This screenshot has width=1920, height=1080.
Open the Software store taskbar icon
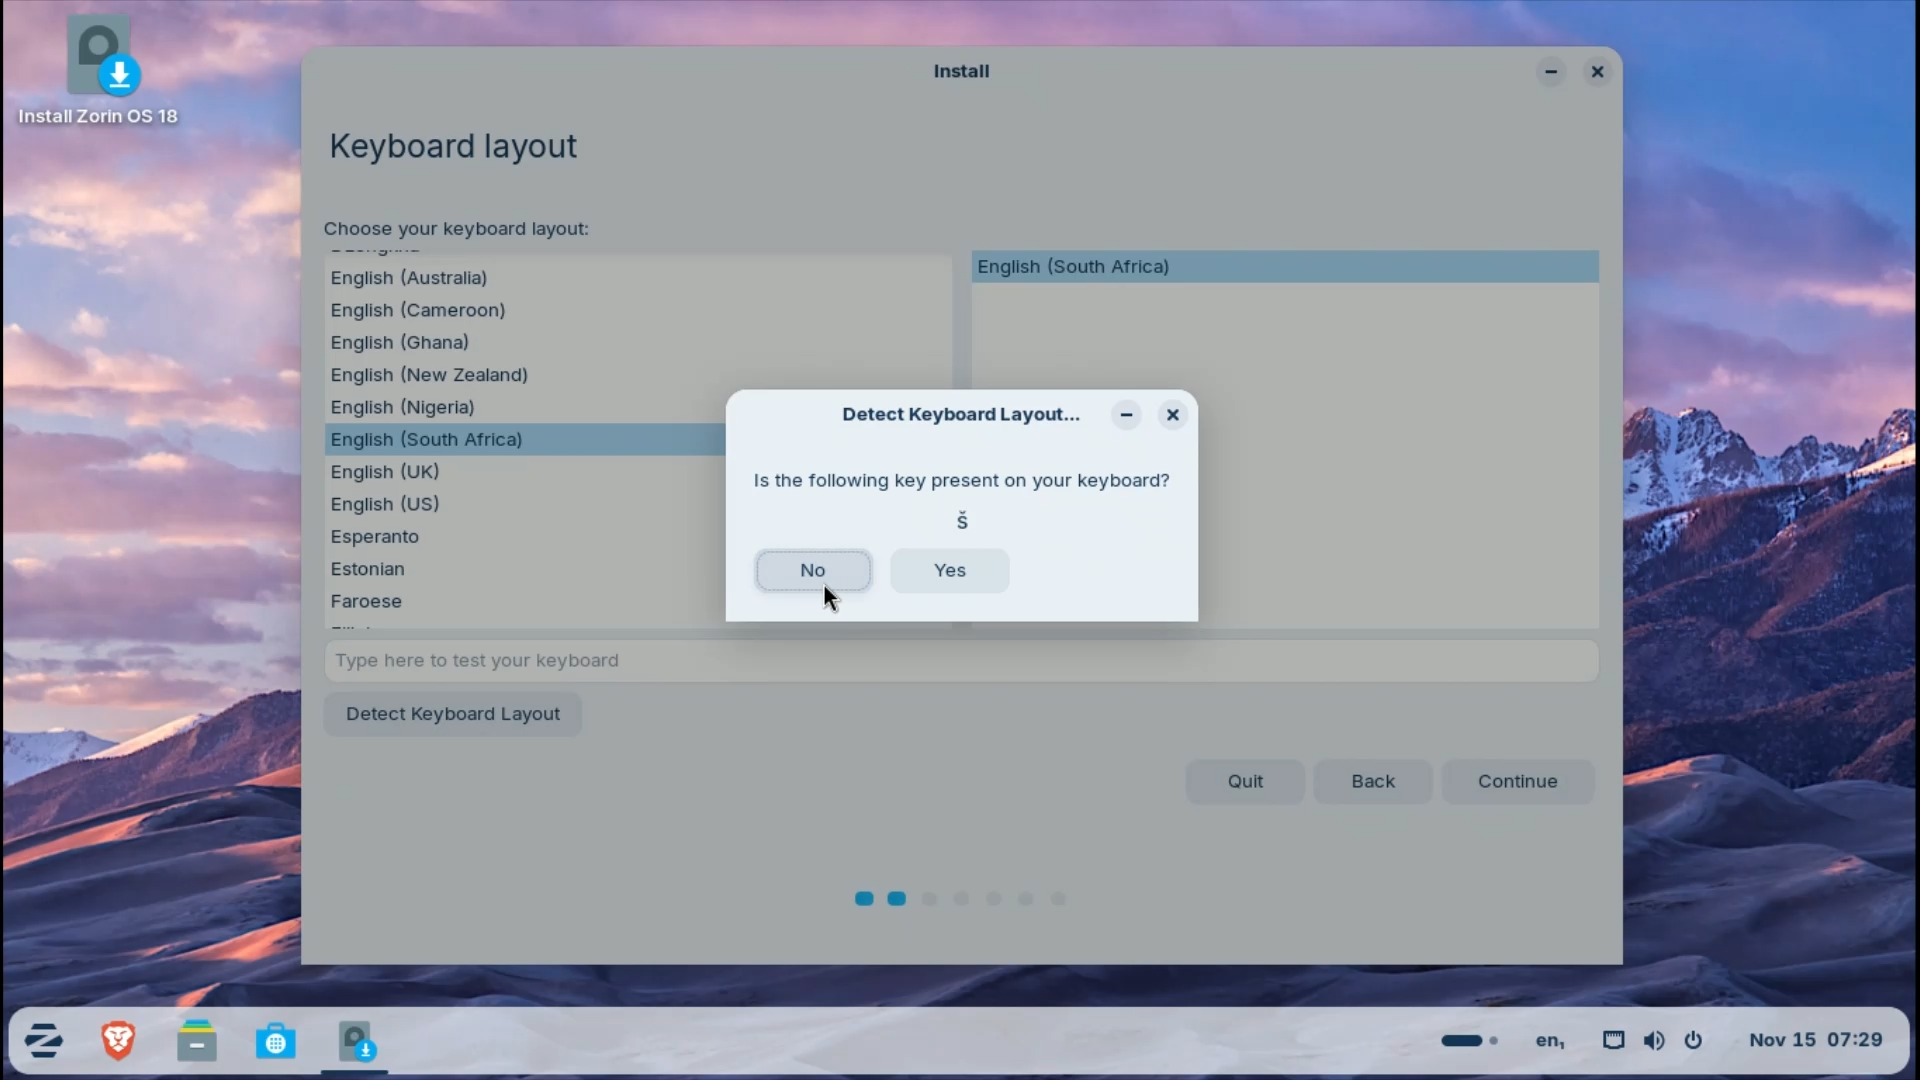pyautogui.click(x=275, y=1042)
